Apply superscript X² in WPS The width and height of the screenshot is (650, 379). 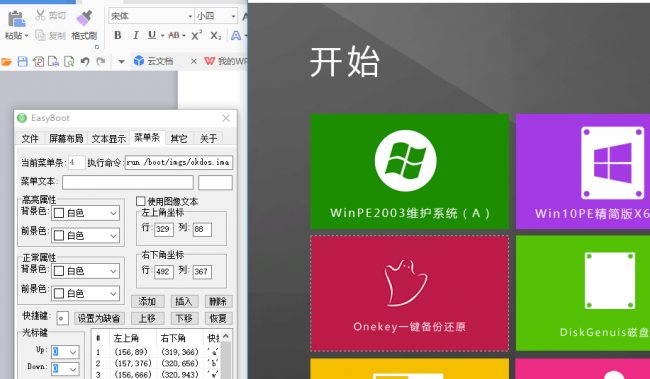196,35
